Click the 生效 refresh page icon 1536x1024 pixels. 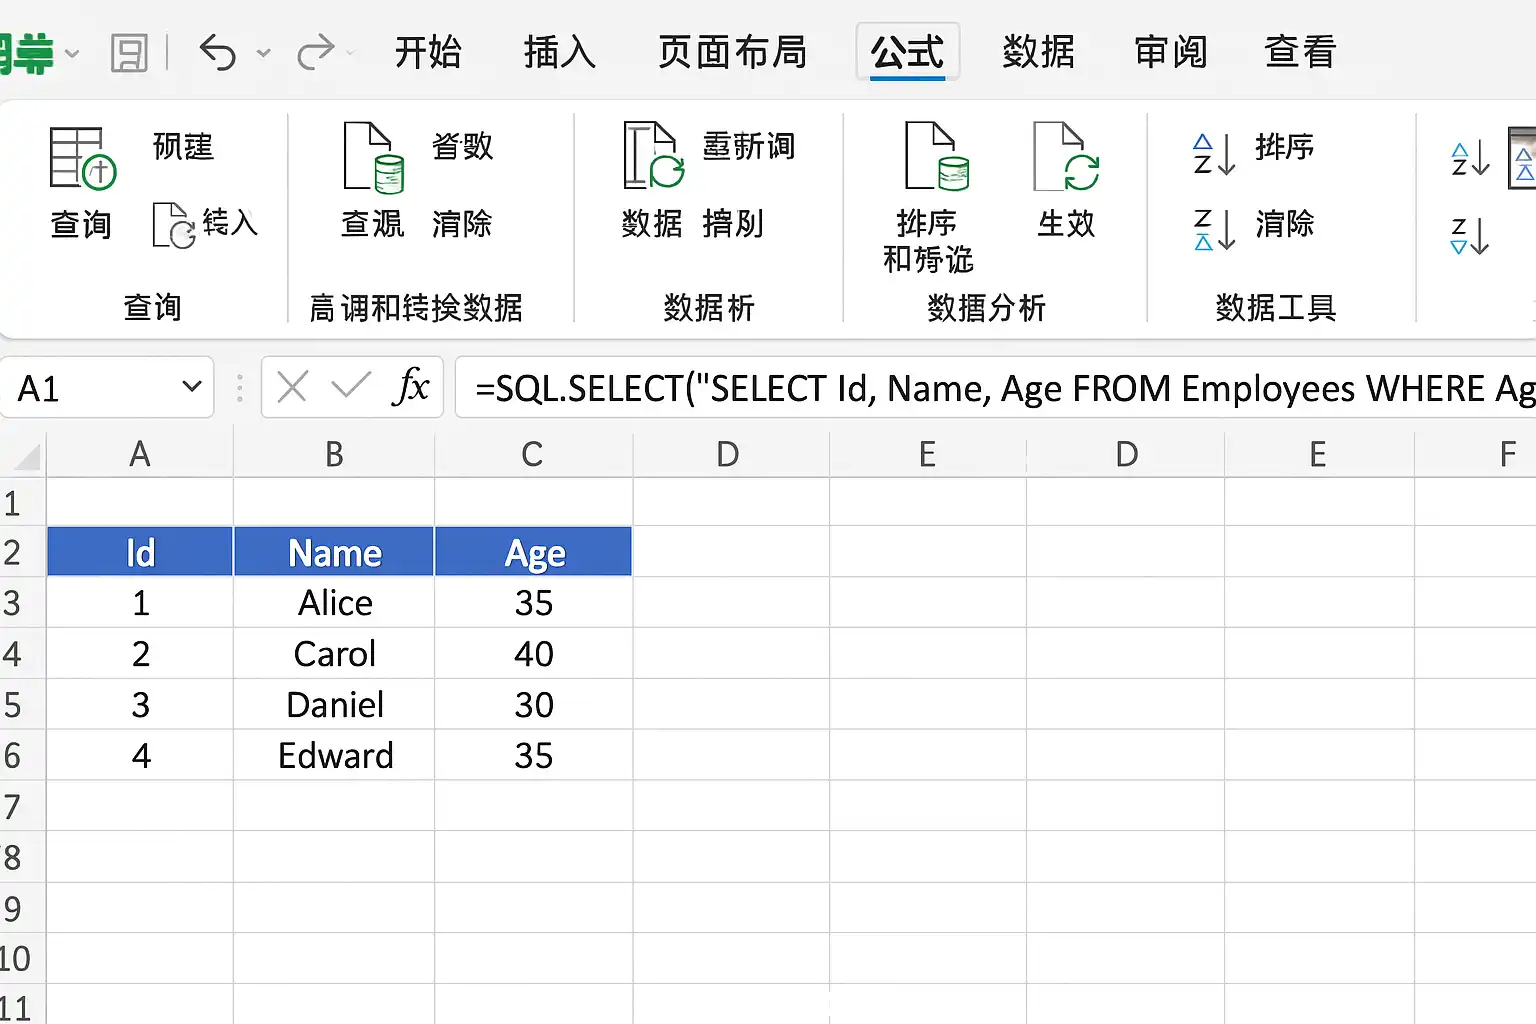[1066, 156]
